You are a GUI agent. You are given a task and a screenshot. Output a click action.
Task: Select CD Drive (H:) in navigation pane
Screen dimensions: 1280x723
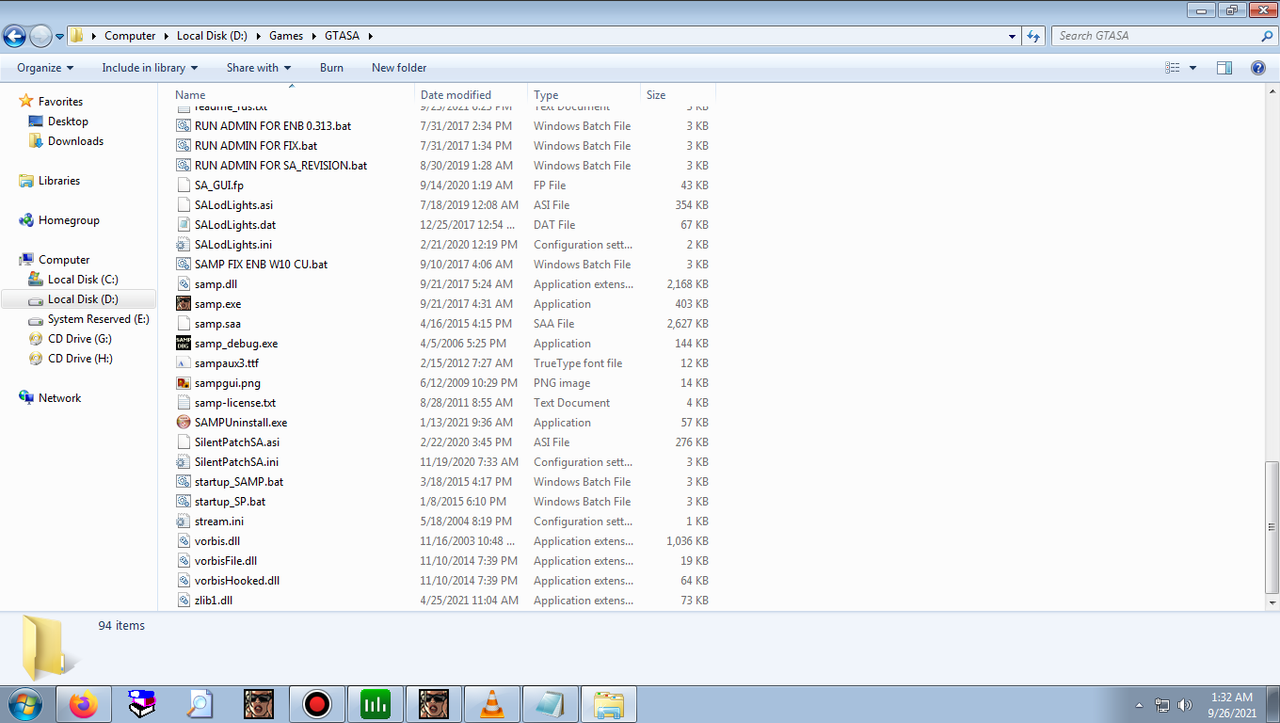pos(80,359)
